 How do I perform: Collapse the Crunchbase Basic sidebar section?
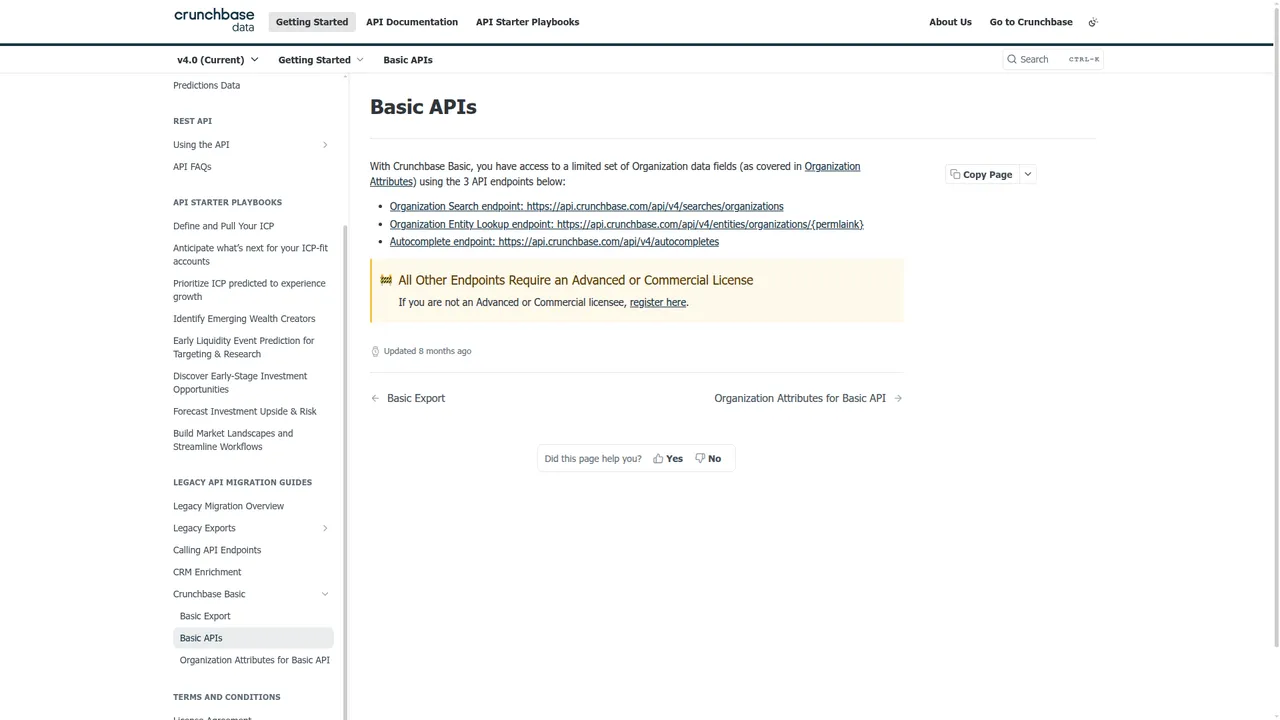coord(325,593)
